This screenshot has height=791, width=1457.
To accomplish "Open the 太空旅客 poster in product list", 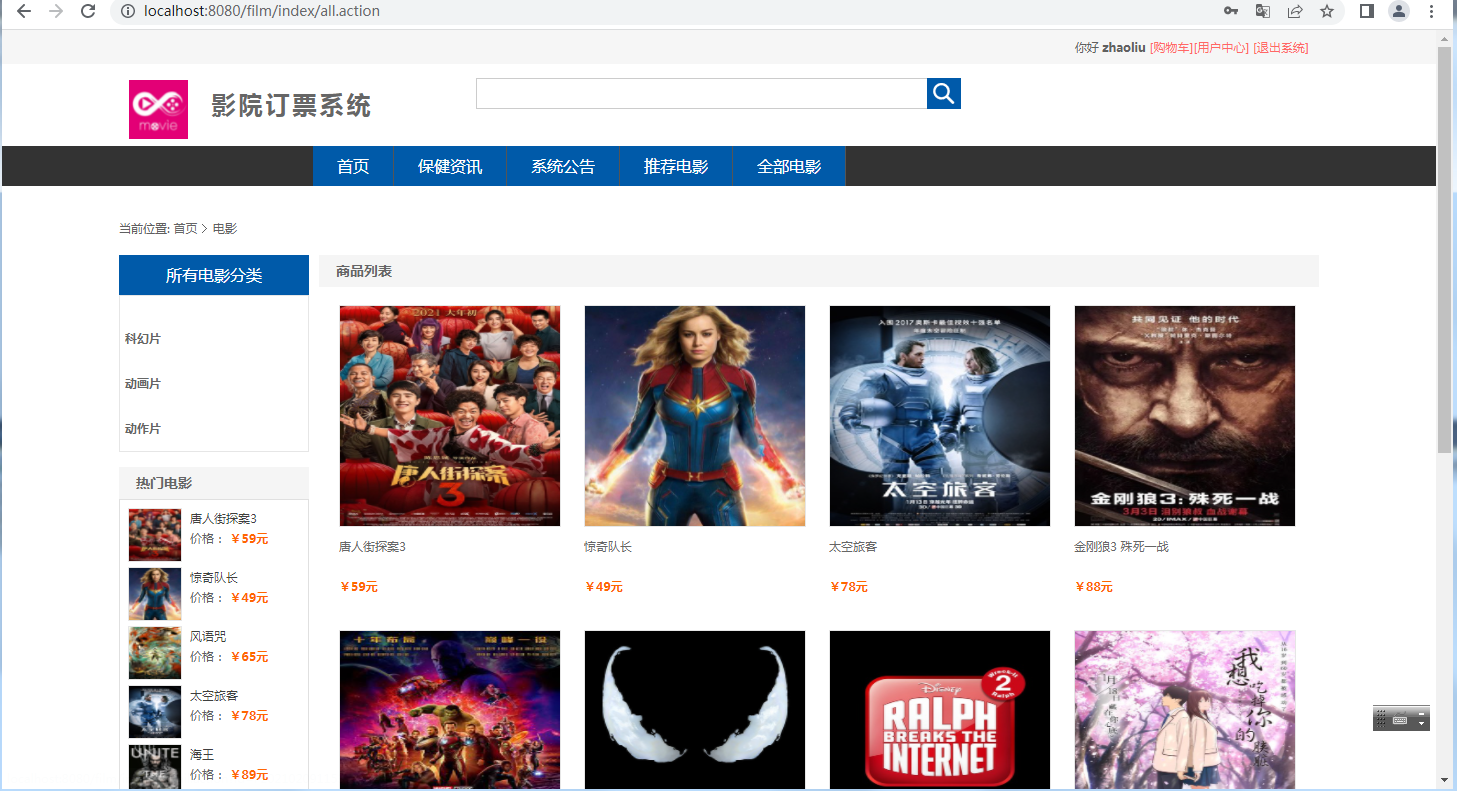I will (x=940, y=416).
